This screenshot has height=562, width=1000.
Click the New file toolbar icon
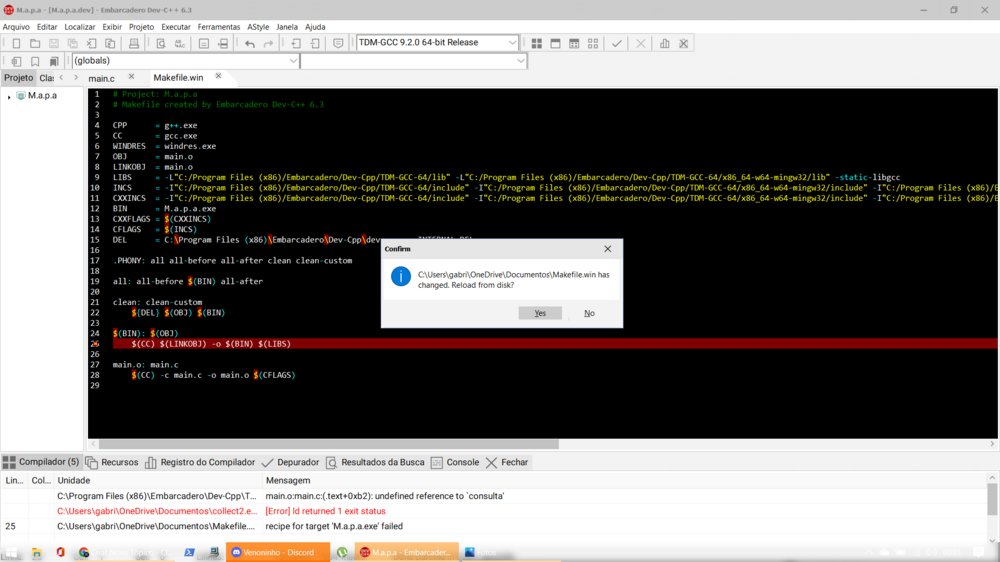[16, 44]
